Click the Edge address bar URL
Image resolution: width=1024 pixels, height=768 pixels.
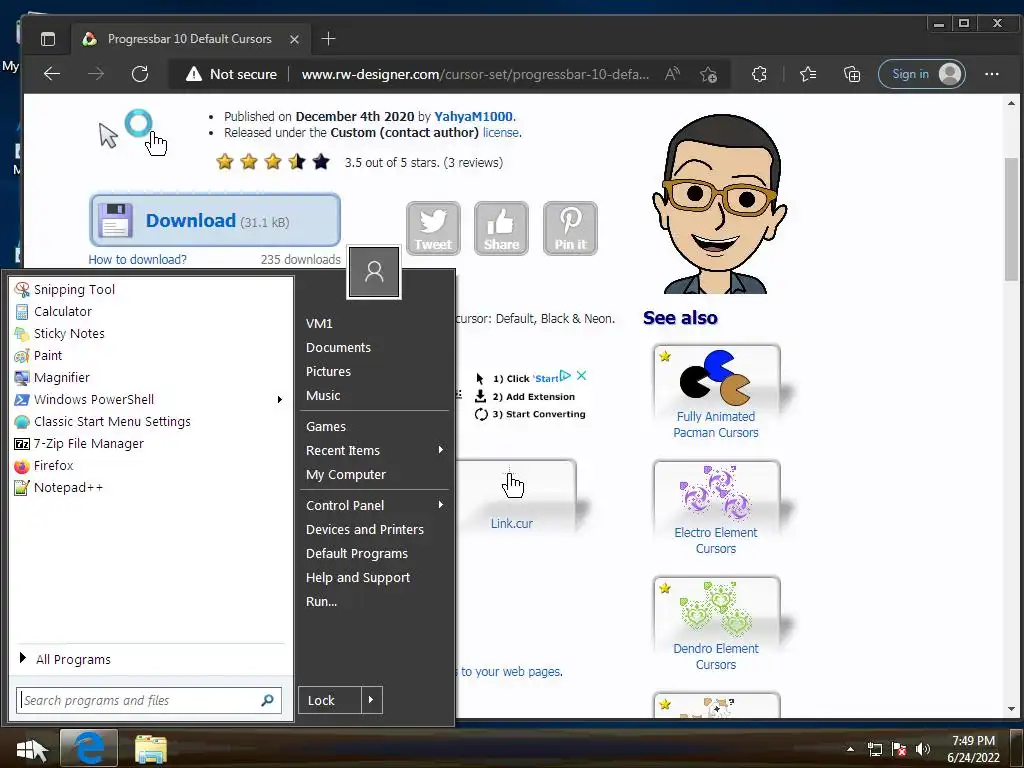point(475,74)
